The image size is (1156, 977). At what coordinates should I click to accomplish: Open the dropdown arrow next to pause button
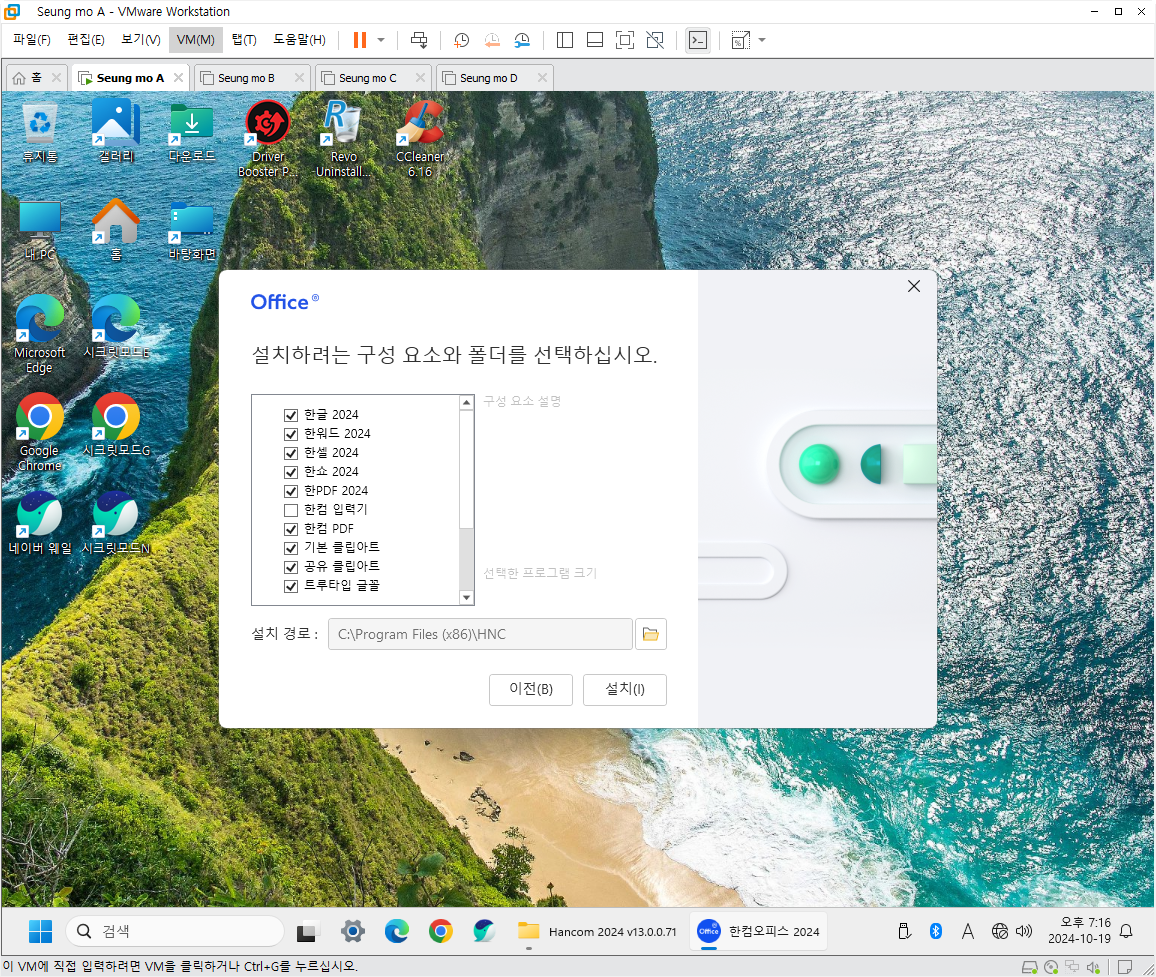[381, 40]
